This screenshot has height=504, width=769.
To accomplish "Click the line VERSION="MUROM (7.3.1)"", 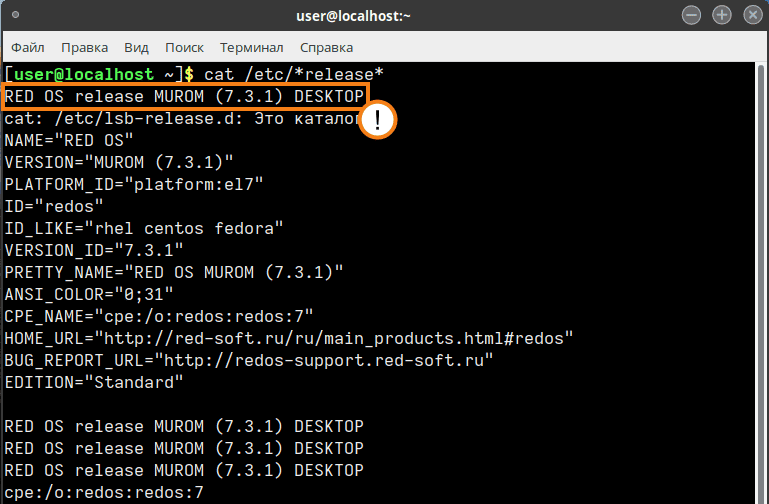I will (119, 163).
